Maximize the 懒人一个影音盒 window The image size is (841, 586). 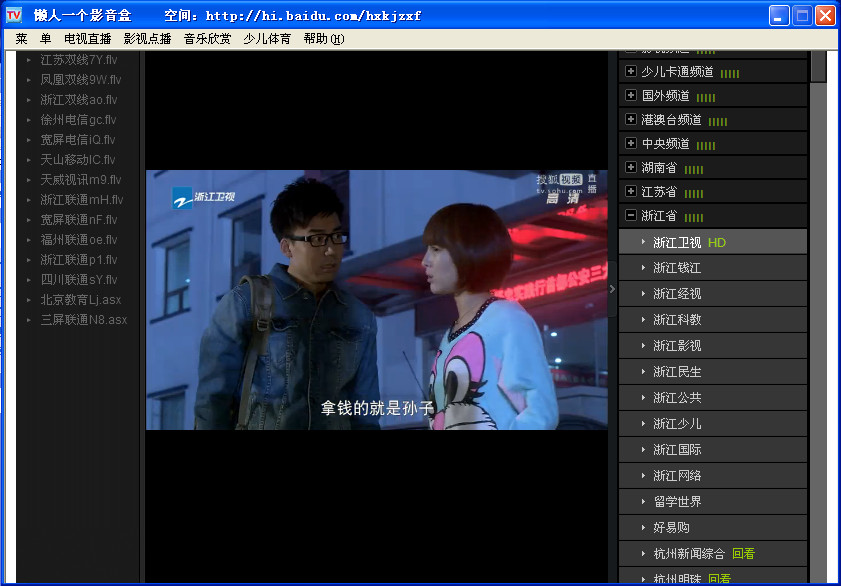coord(802,16)
